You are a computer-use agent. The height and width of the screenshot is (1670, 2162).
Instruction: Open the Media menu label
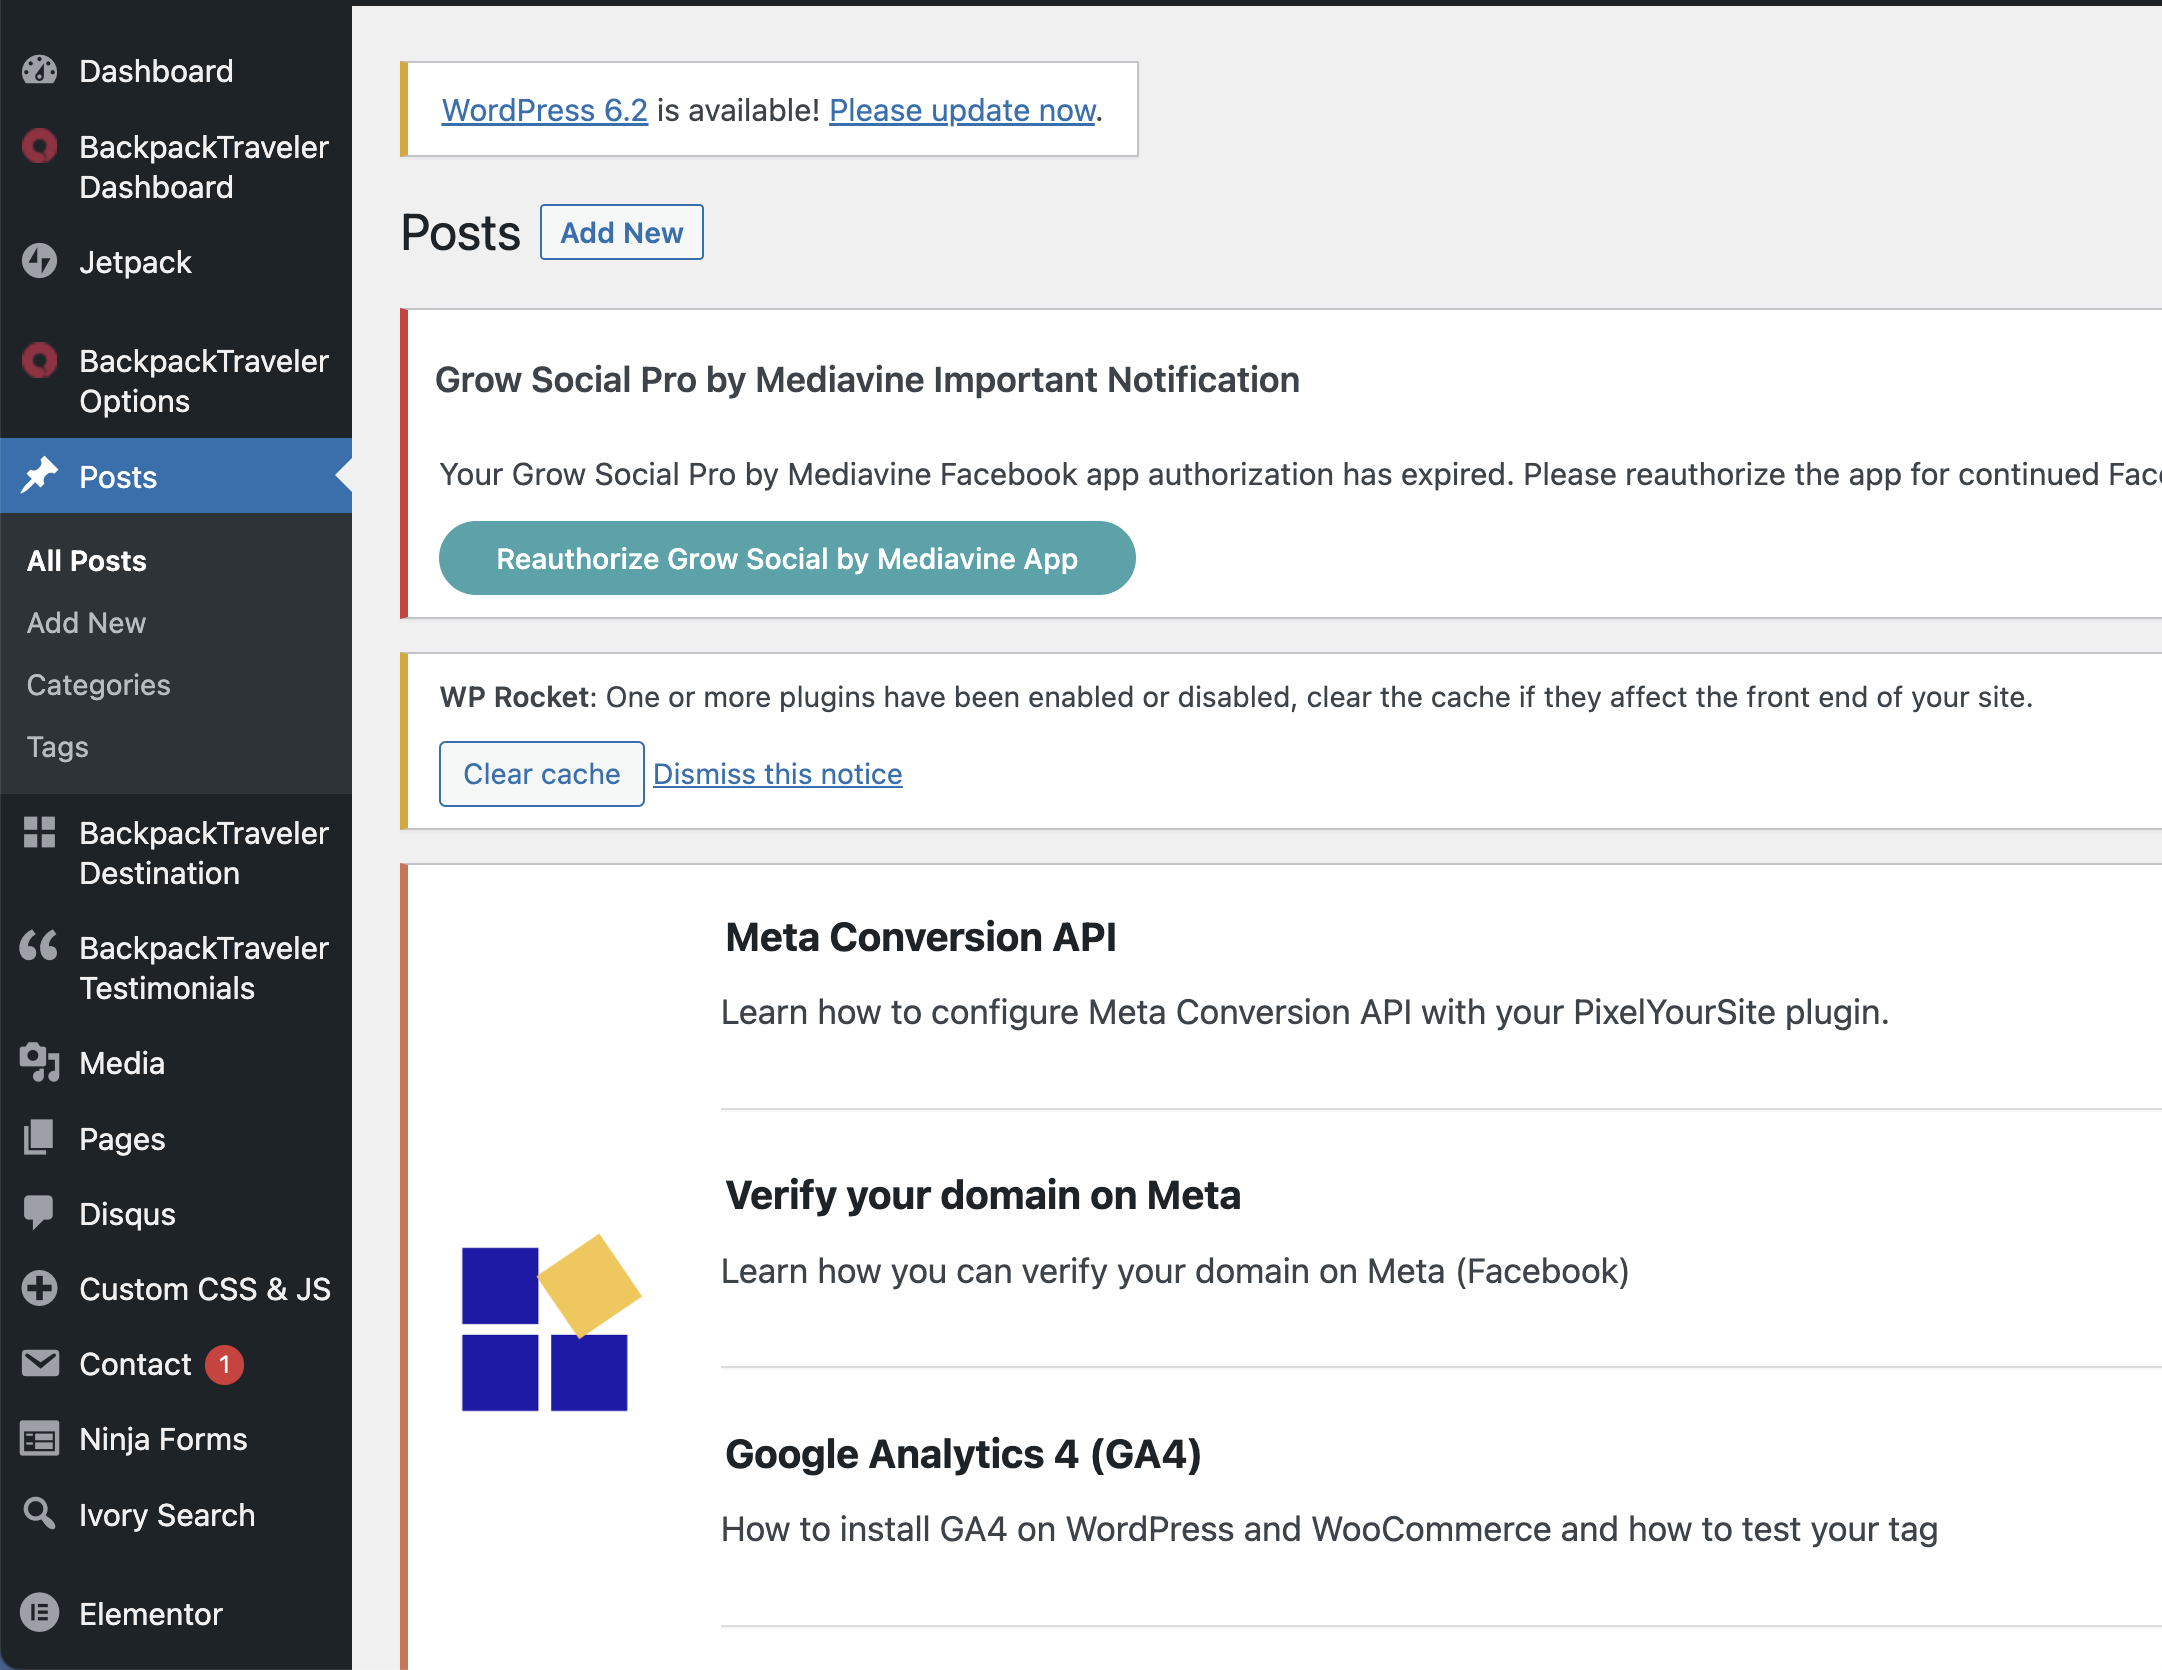click(x=122, y=1063)
